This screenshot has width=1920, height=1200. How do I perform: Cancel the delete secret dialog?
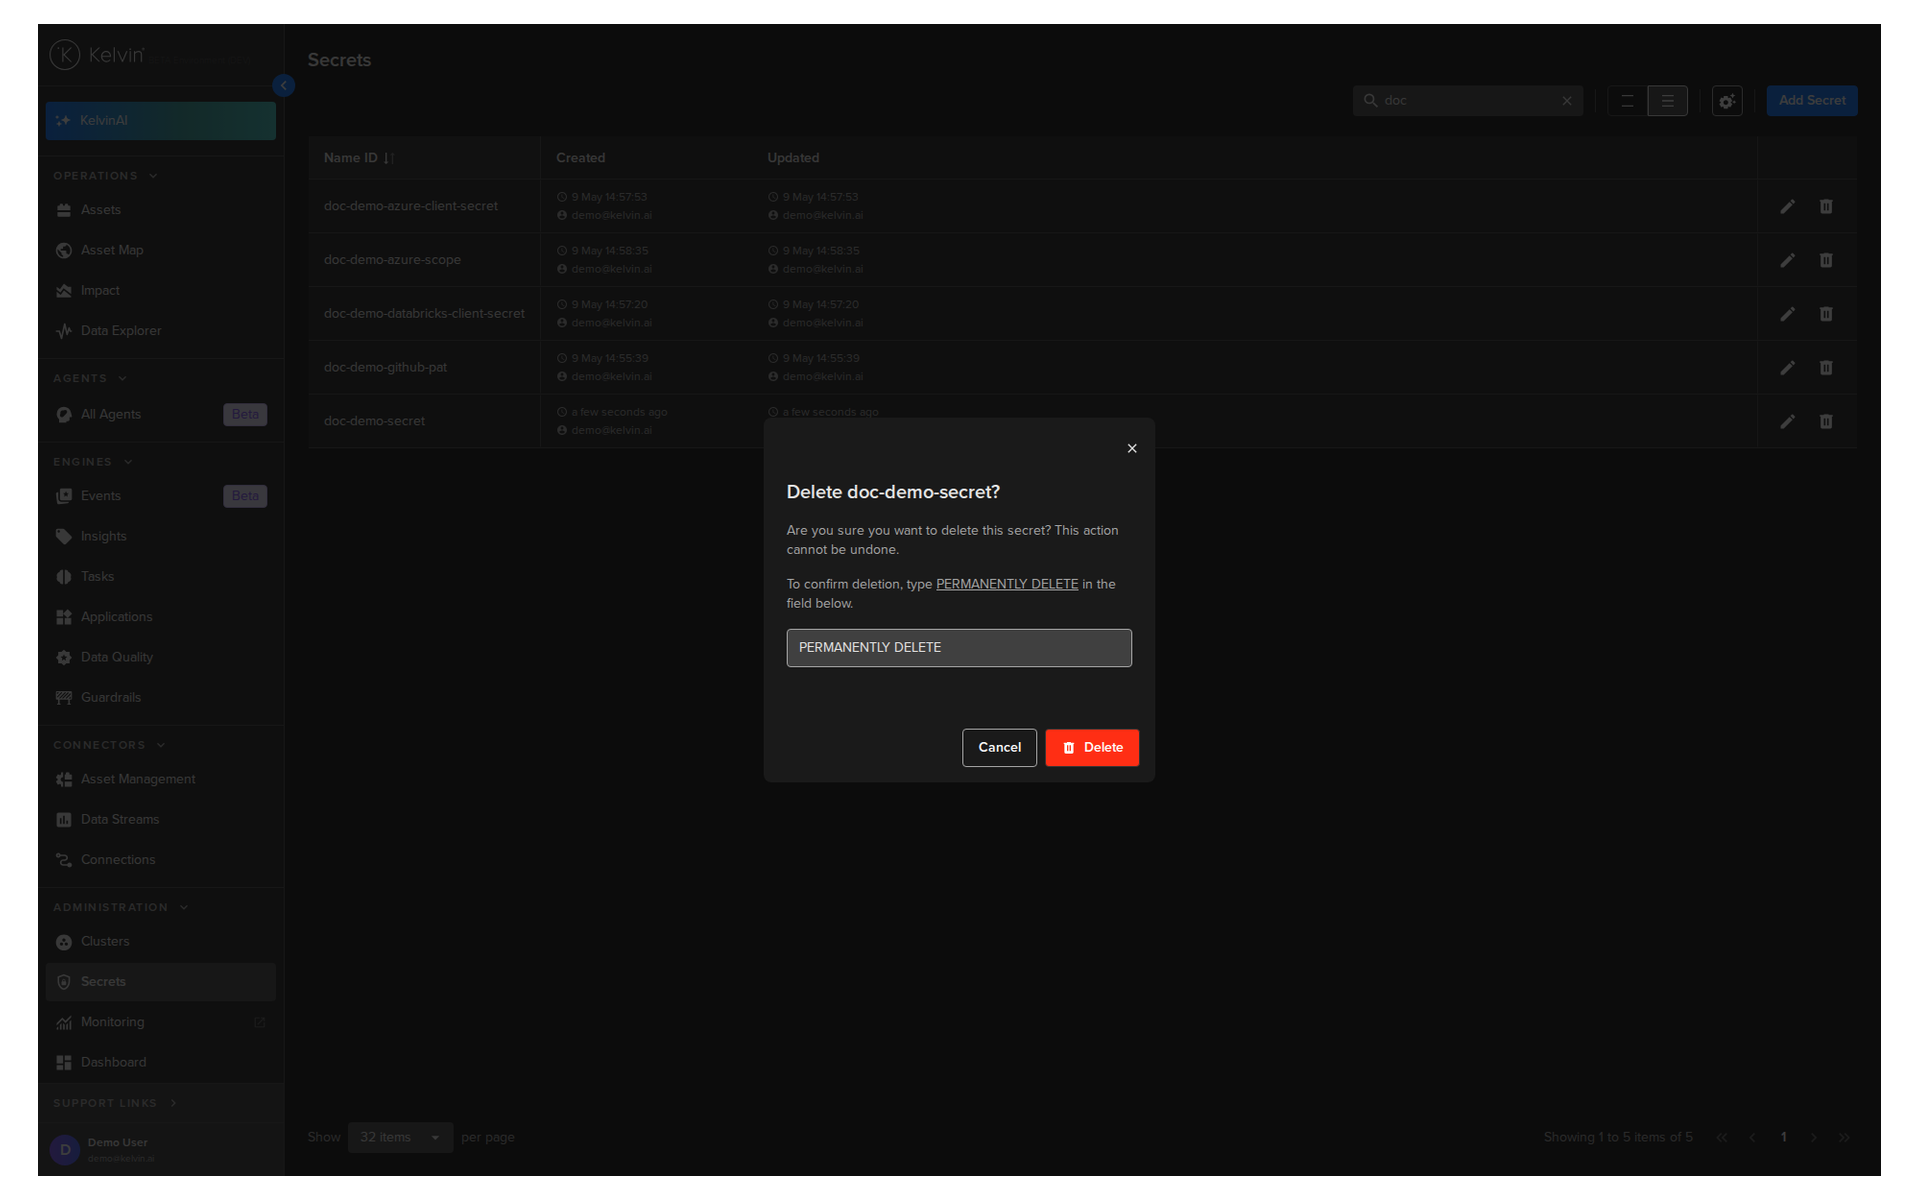click(x=999, y=747)
